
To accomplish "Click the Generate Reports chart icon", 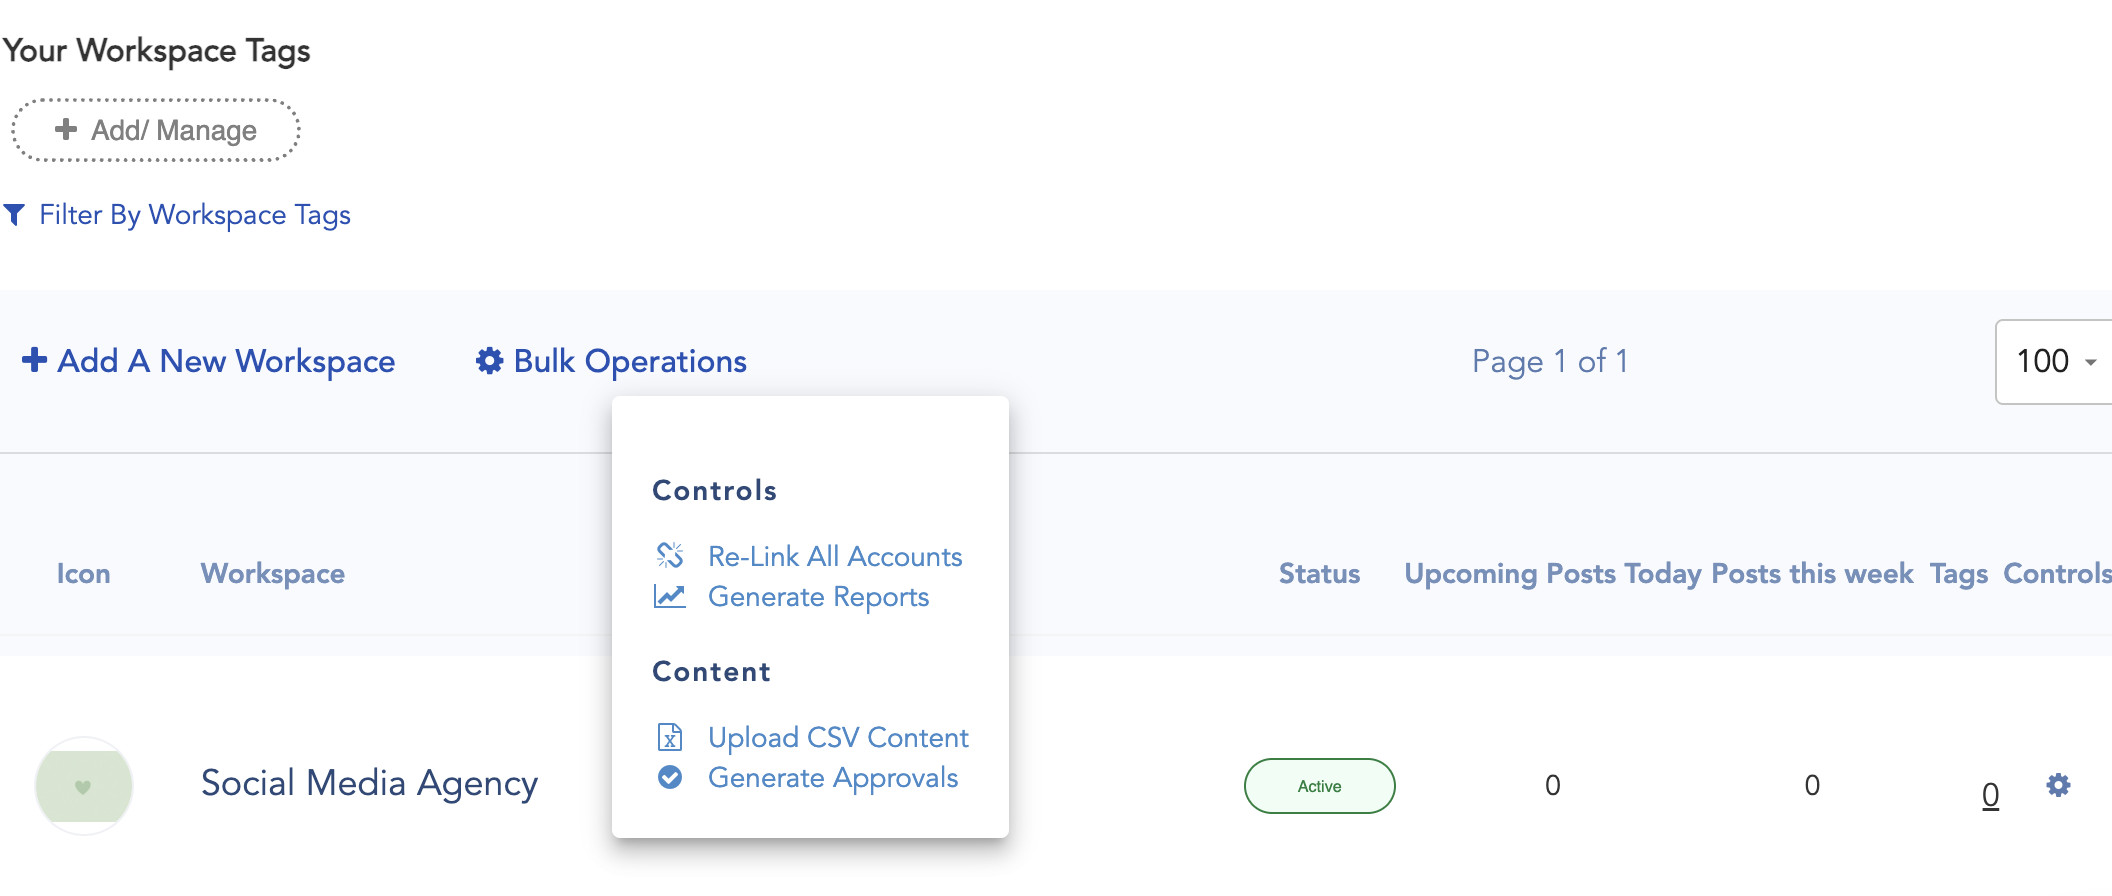I will coord(670,597).
